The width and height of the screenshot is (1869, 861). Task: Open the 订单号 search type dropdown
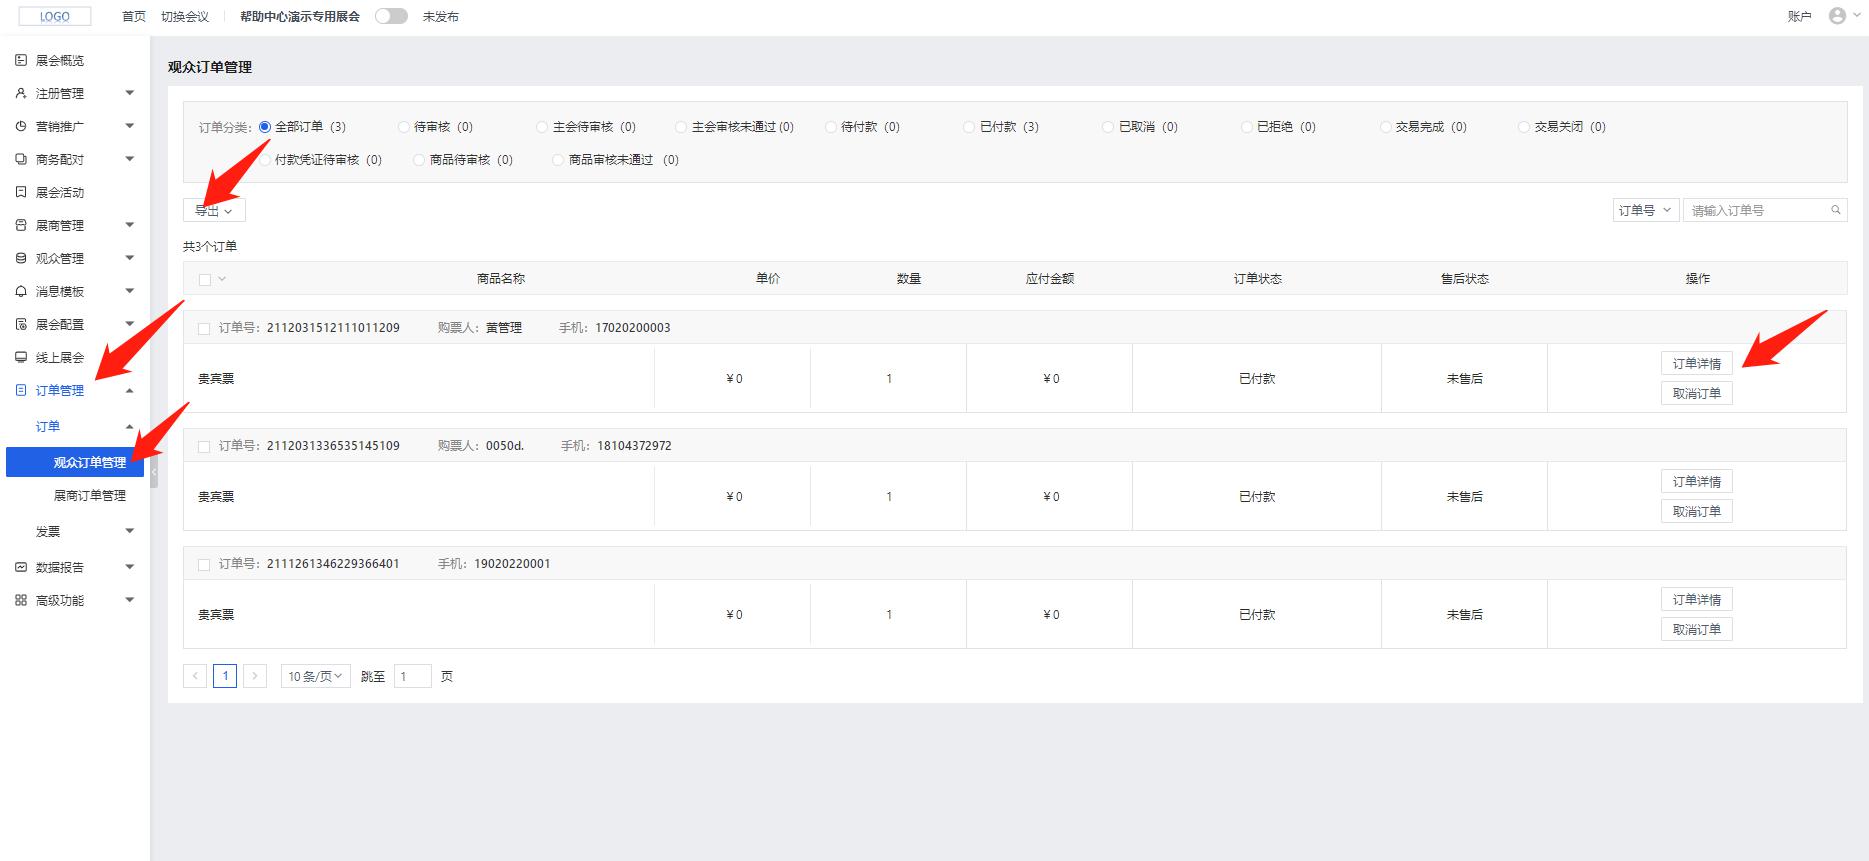[1645, 210]
